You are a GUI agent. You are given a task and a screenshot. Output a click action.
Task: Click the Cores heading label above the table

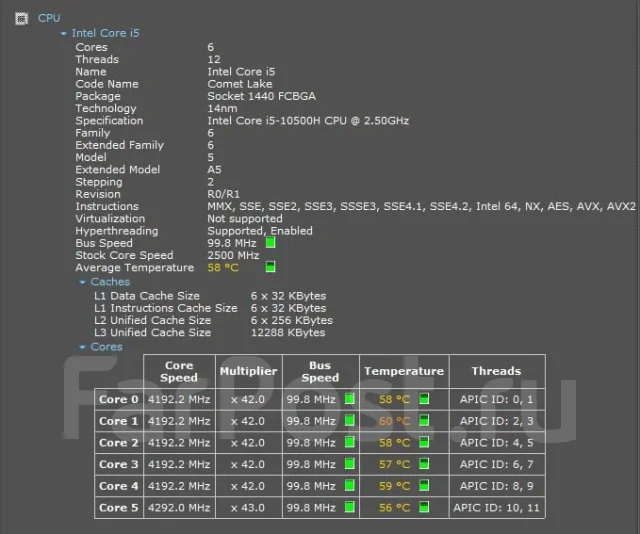(x=107, y=347)
